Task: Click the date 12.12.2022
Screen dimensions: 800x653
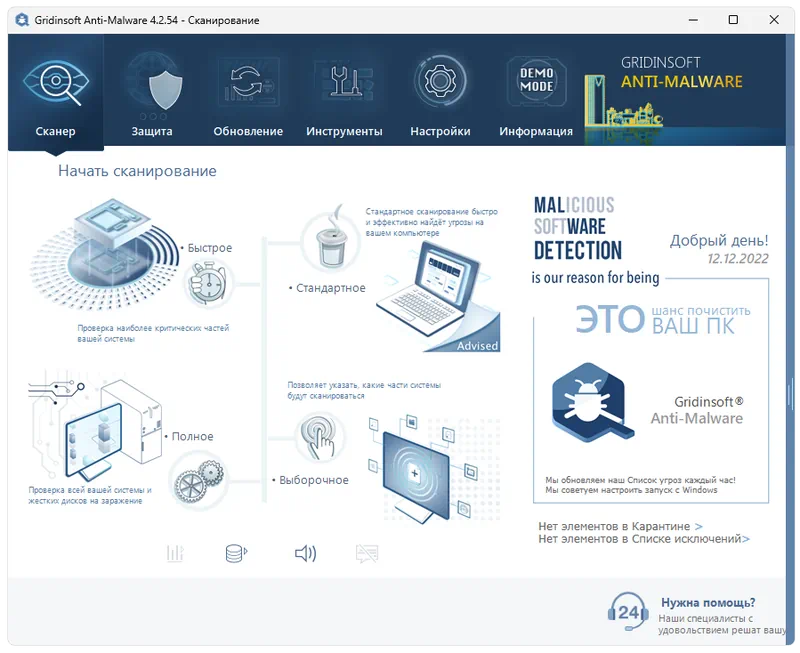Action: tap(738, 259)
